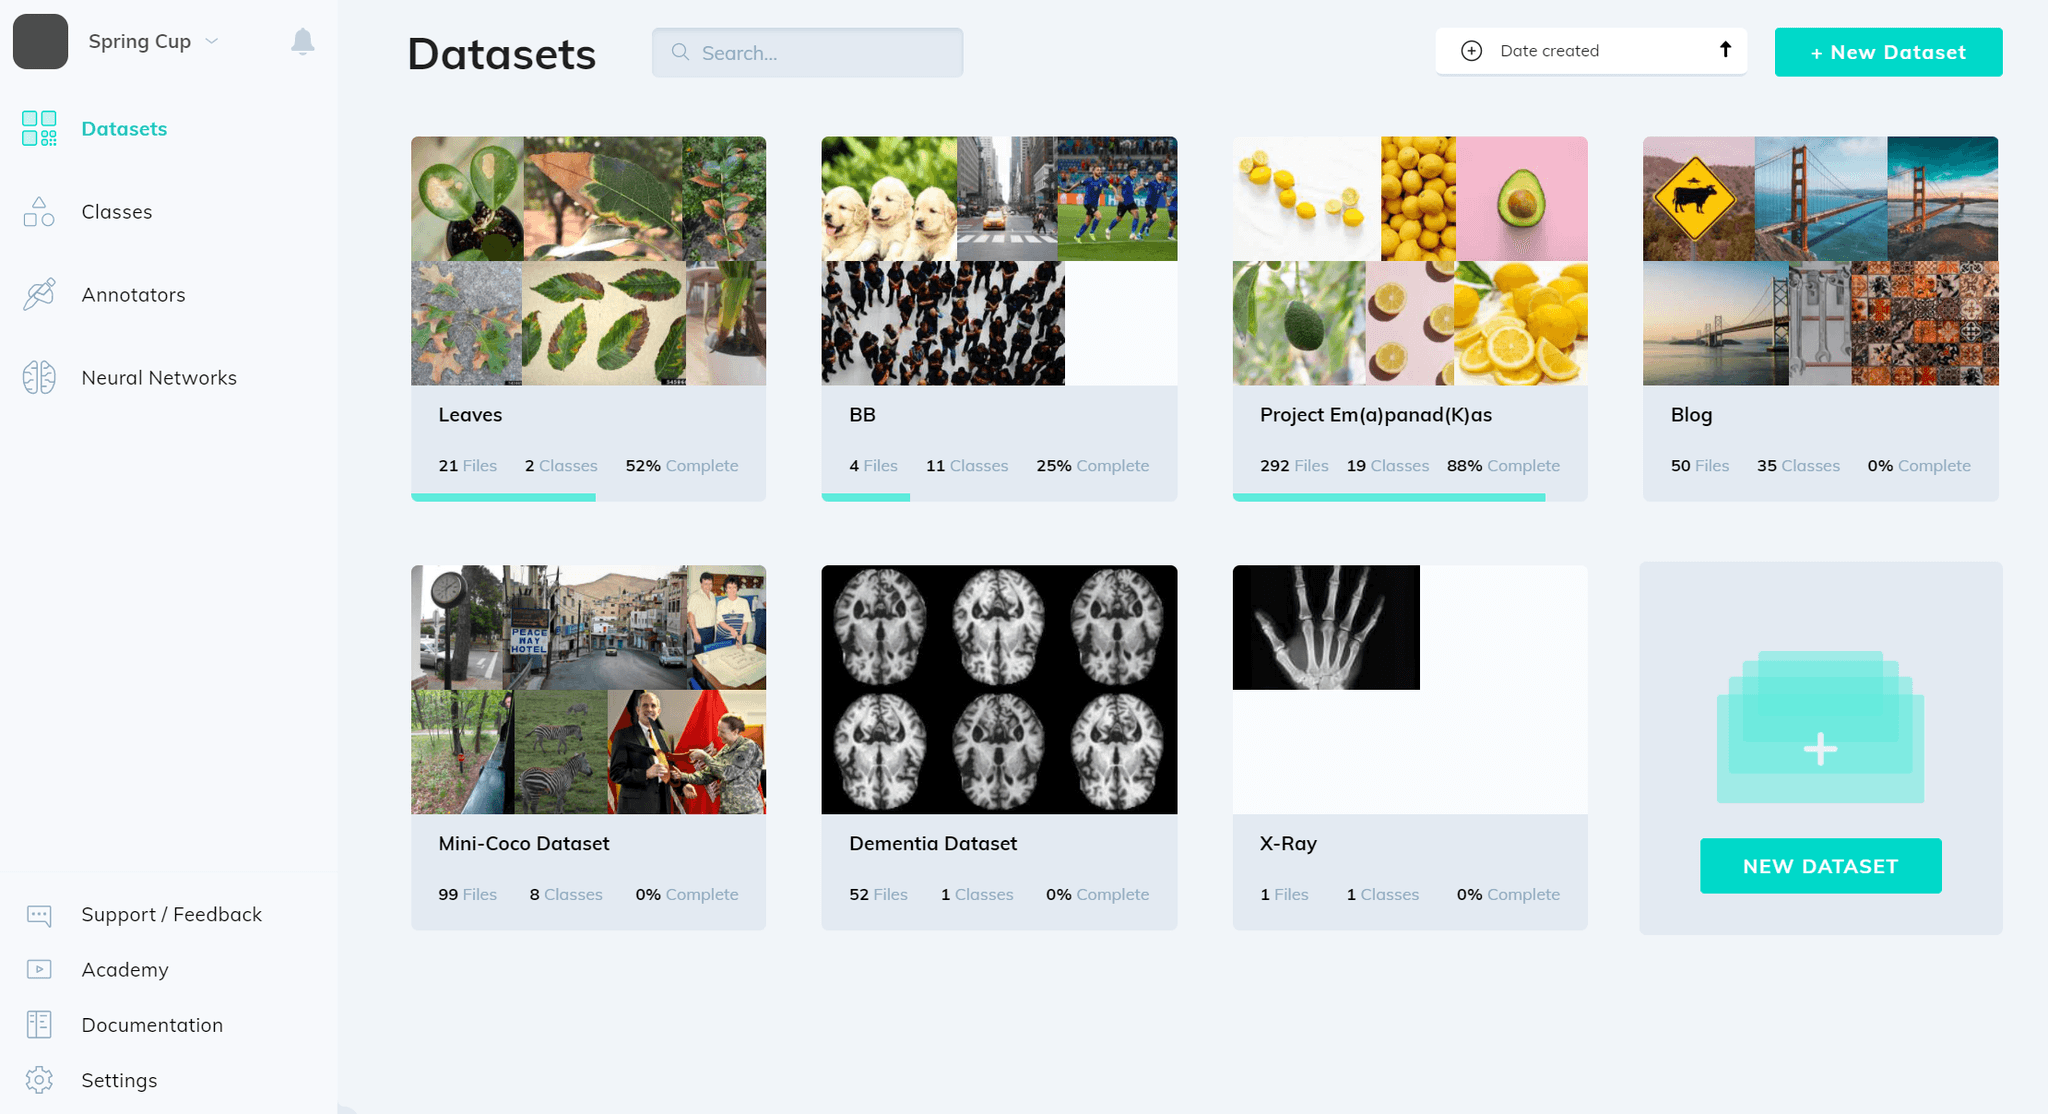Click the Annotators pen icon
The width and height of the screenshot is (2048, 1114).
(38, 294)
